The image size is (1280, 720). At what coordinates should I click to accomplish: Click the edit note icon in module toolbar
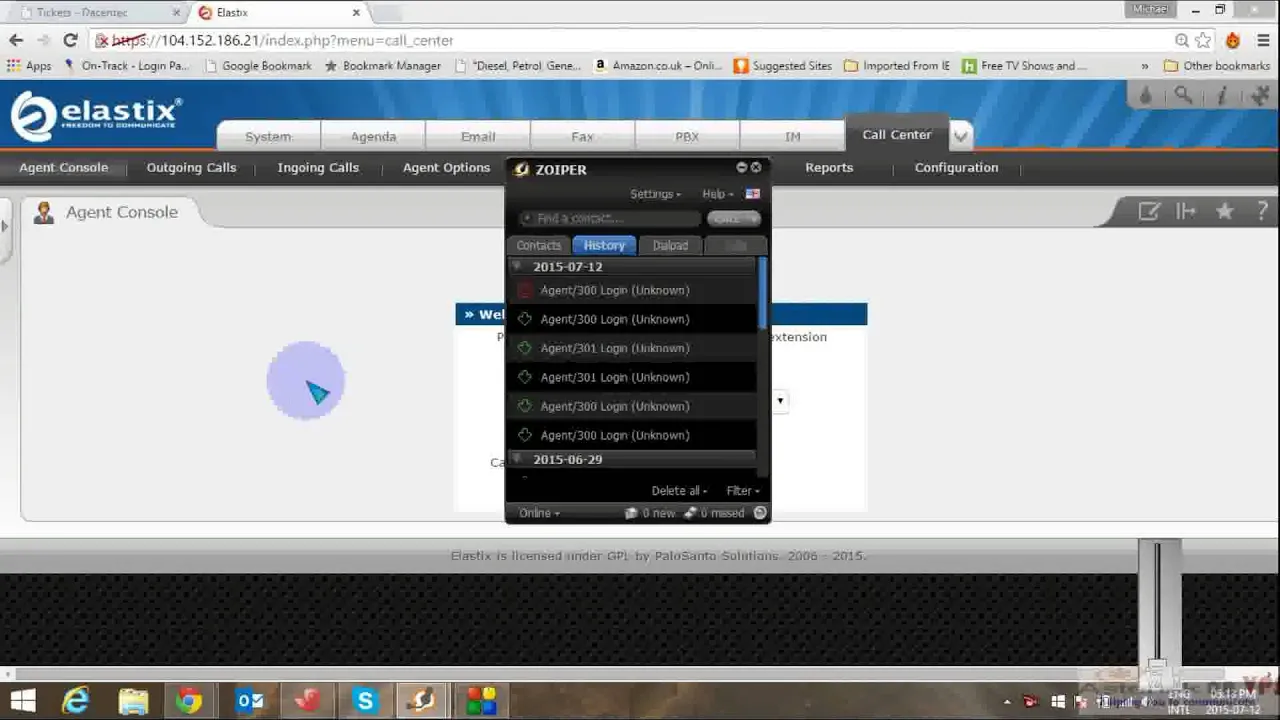pos(1149,211)
